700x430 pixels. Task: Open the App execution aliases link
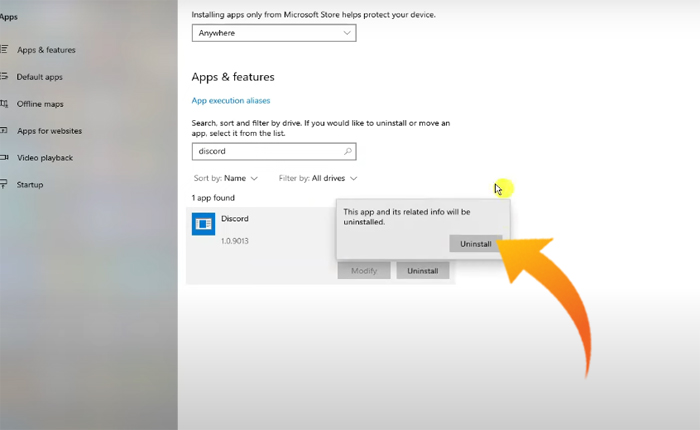(230, 101)
